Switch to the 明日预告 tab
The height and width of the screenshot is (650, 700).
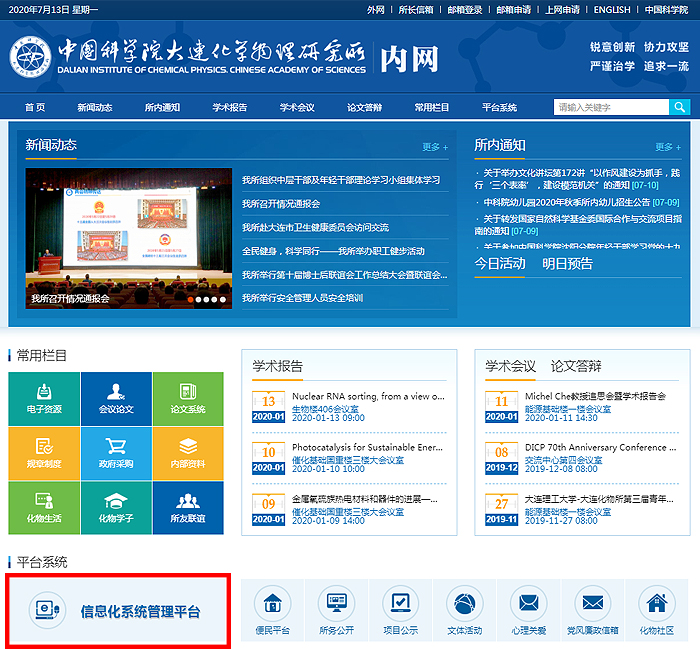point(567,264)
